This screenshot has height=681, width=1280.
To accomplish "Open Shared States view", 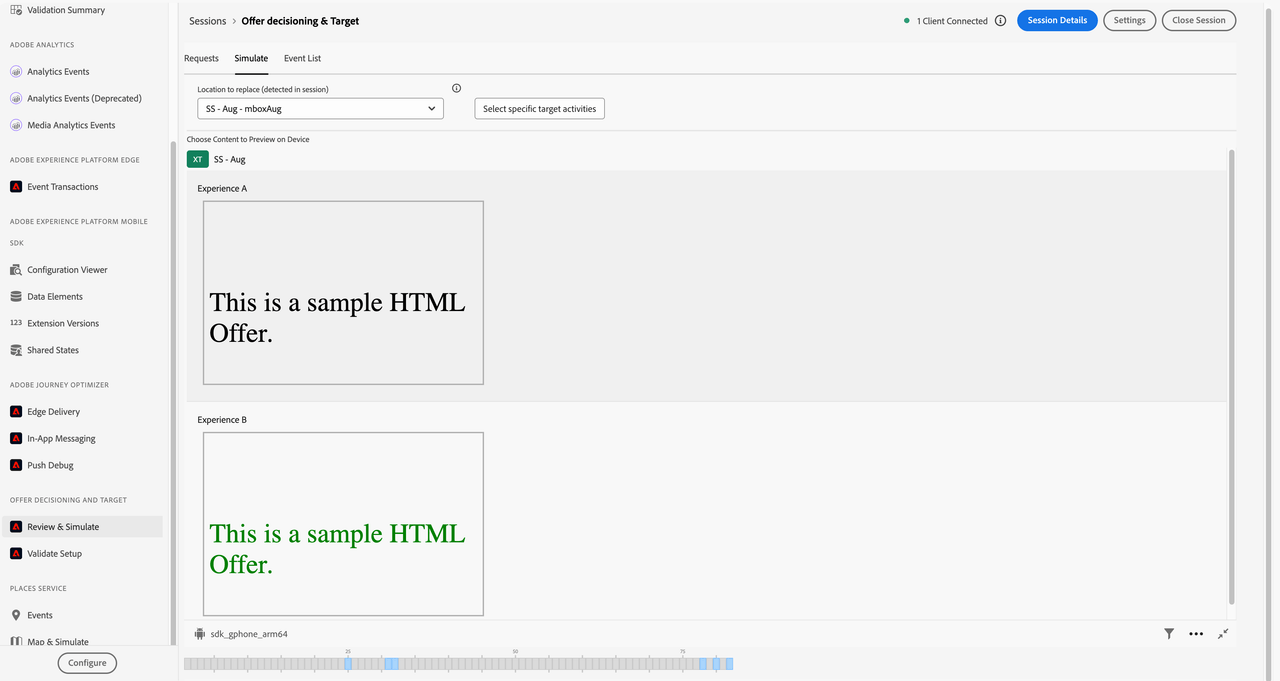I will tap(53, 350).
